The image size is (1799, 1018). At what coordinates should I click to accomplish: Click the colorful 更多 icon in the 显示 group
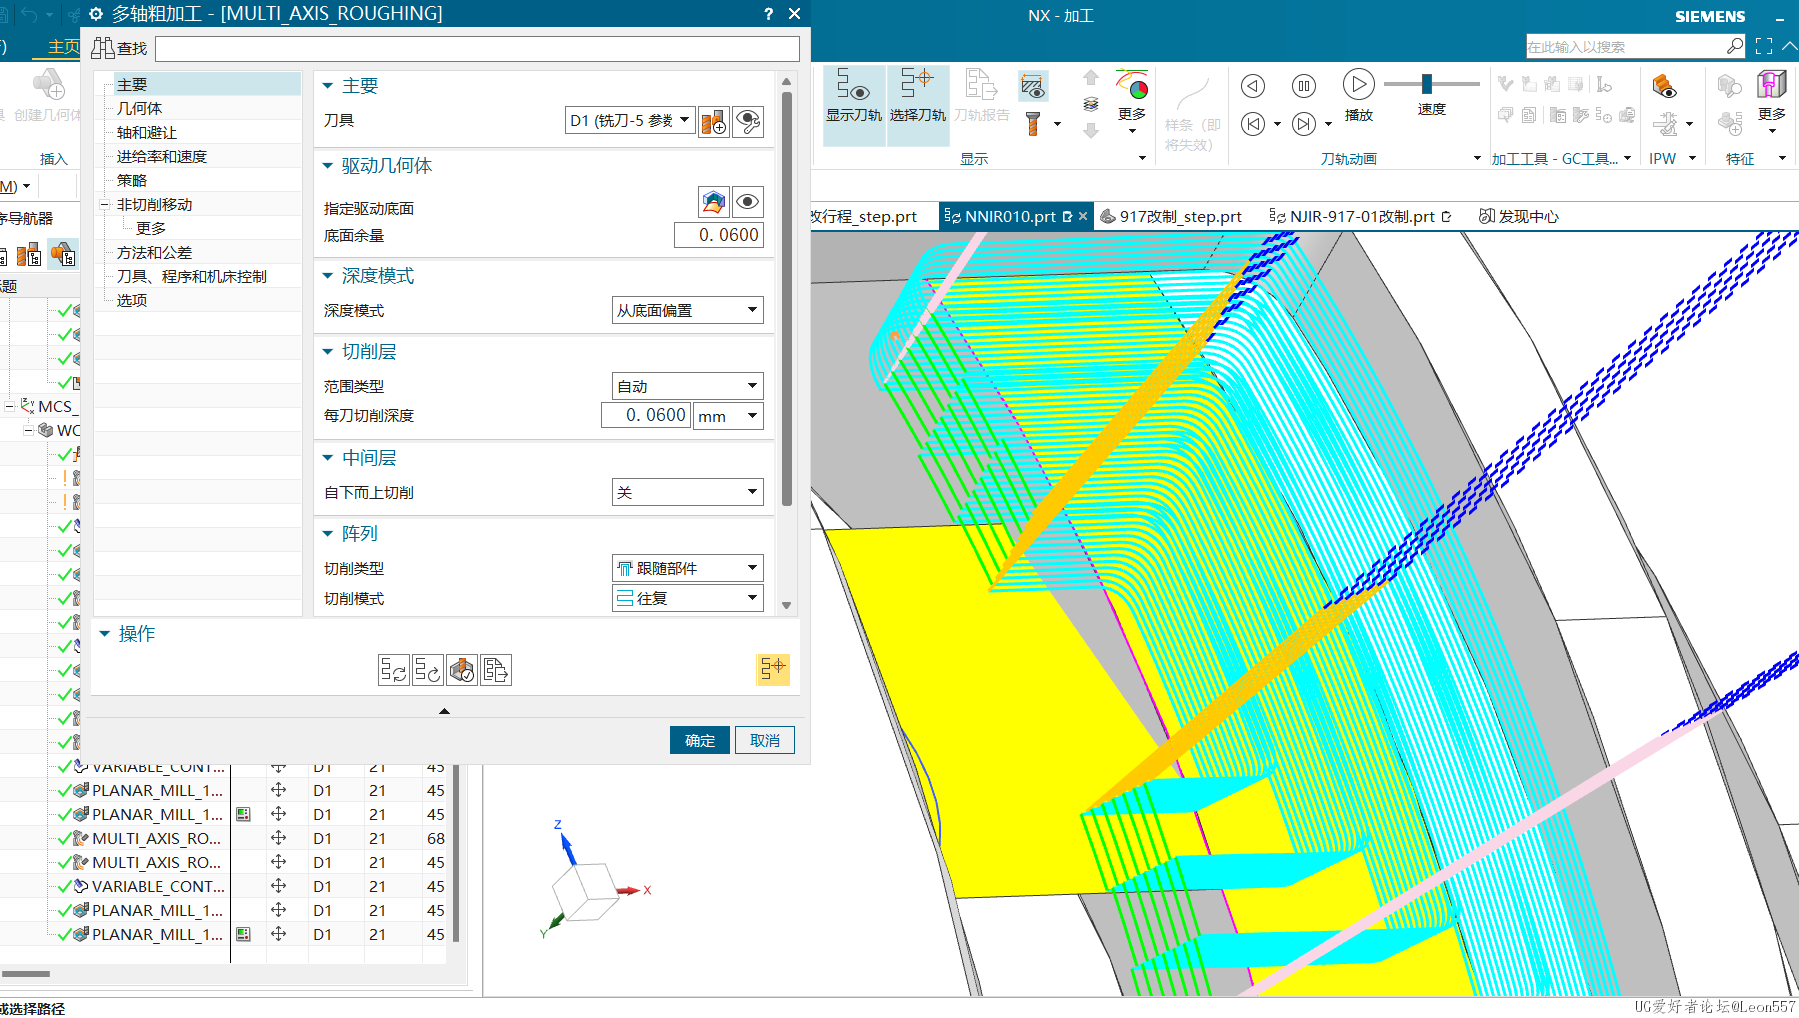(1132, 86)
